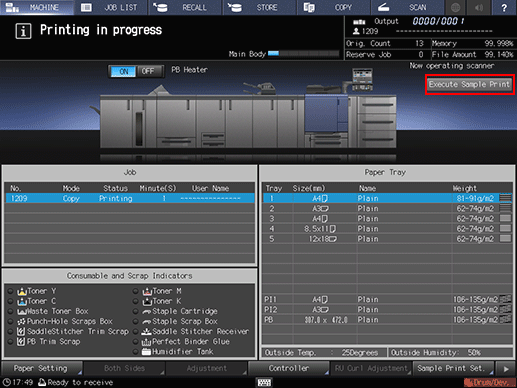Select PI2 A3 tray row
This screenshot has width=517, height=388.
[388, 310]
